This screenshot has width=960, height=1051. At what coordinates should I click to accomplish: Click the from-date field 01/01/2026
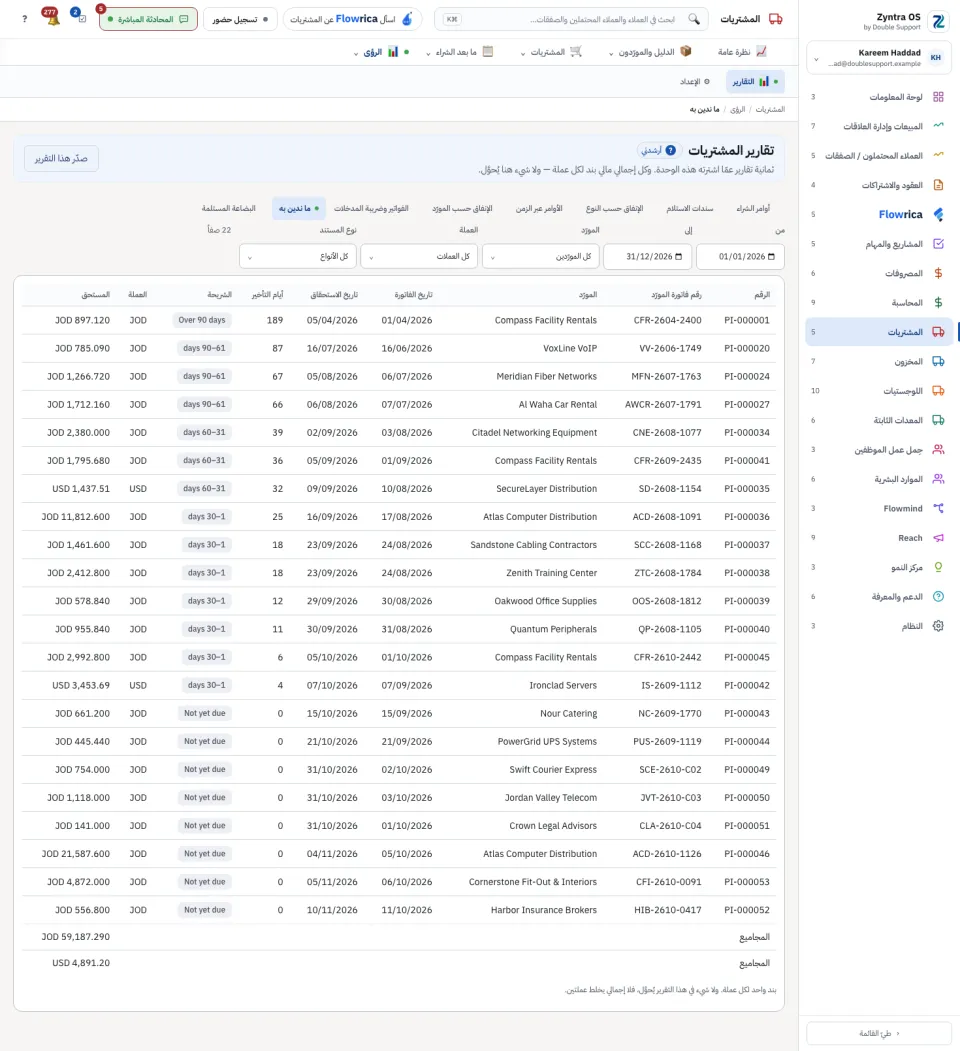click(740, 257)
